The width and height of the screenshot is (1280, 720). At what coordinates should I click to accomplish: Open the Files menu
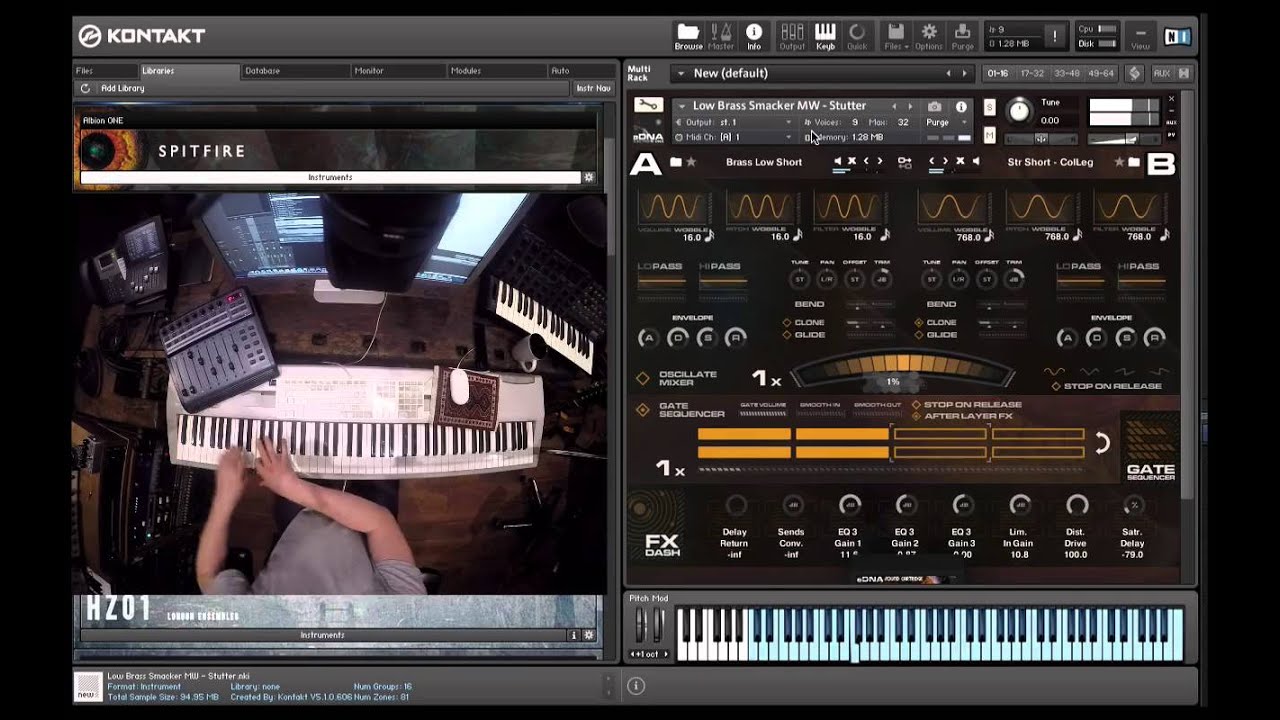[896, 36]
